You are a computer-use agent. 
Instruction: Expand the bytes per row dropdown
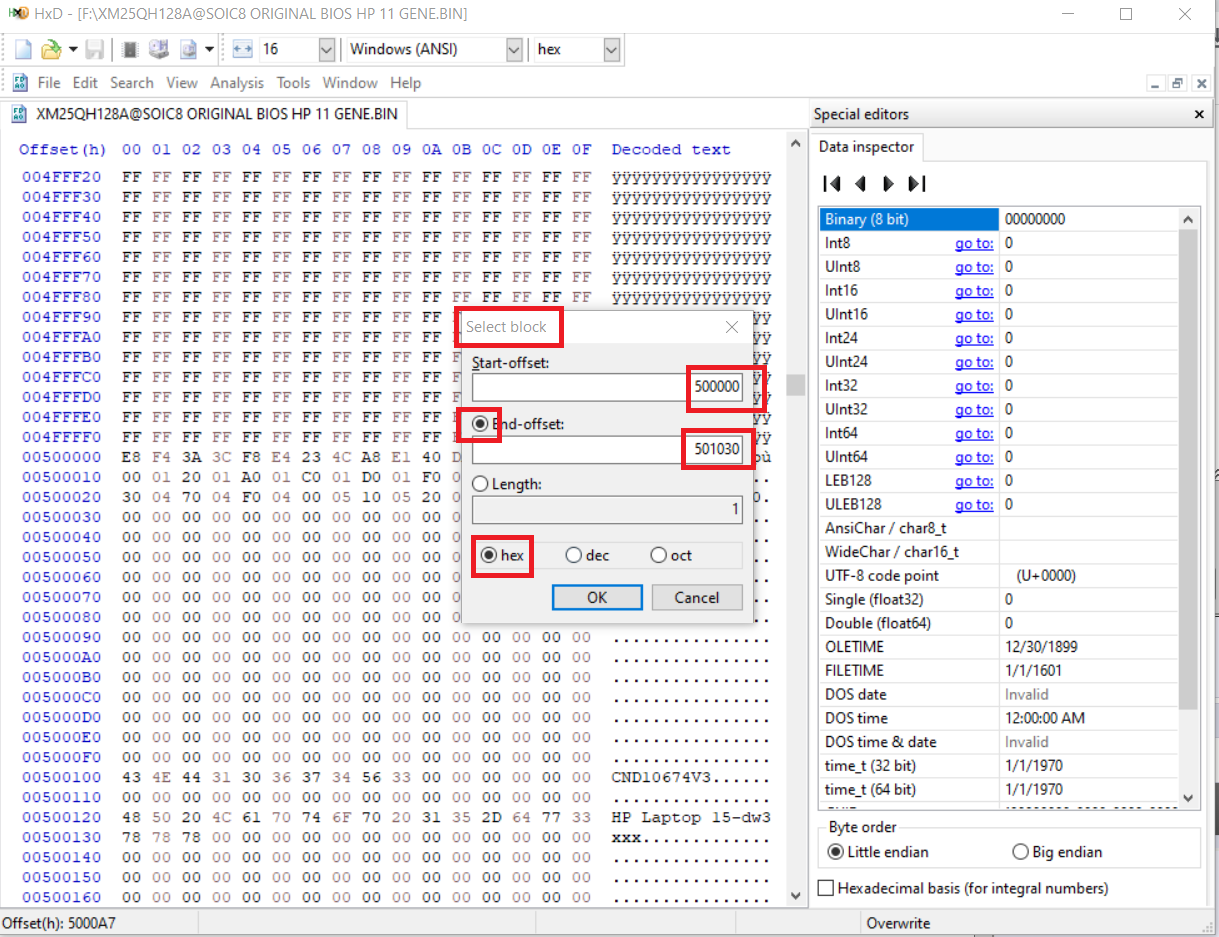click(x=326, y=49)
